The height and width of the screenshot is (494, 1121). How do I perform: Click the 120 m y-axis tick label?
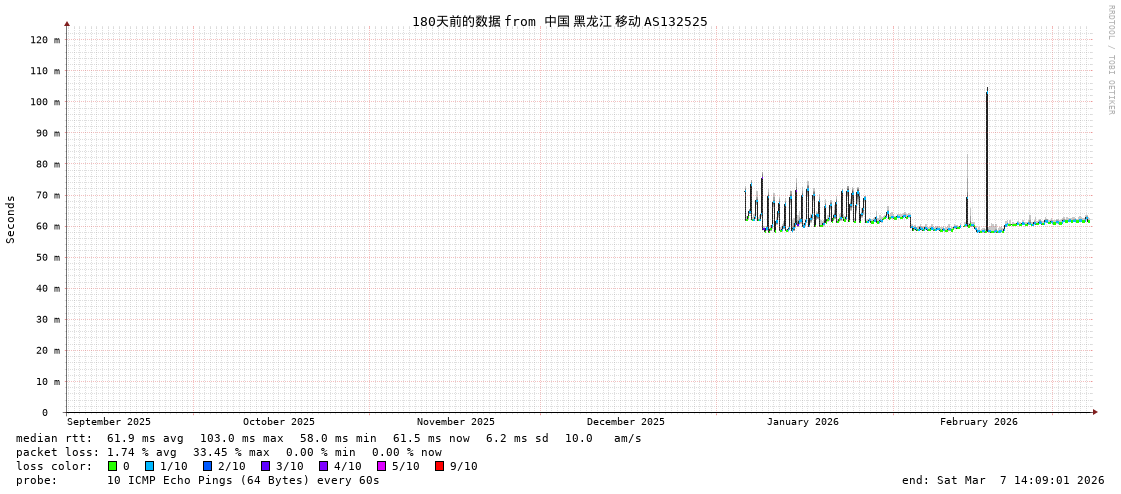(45, 40)
